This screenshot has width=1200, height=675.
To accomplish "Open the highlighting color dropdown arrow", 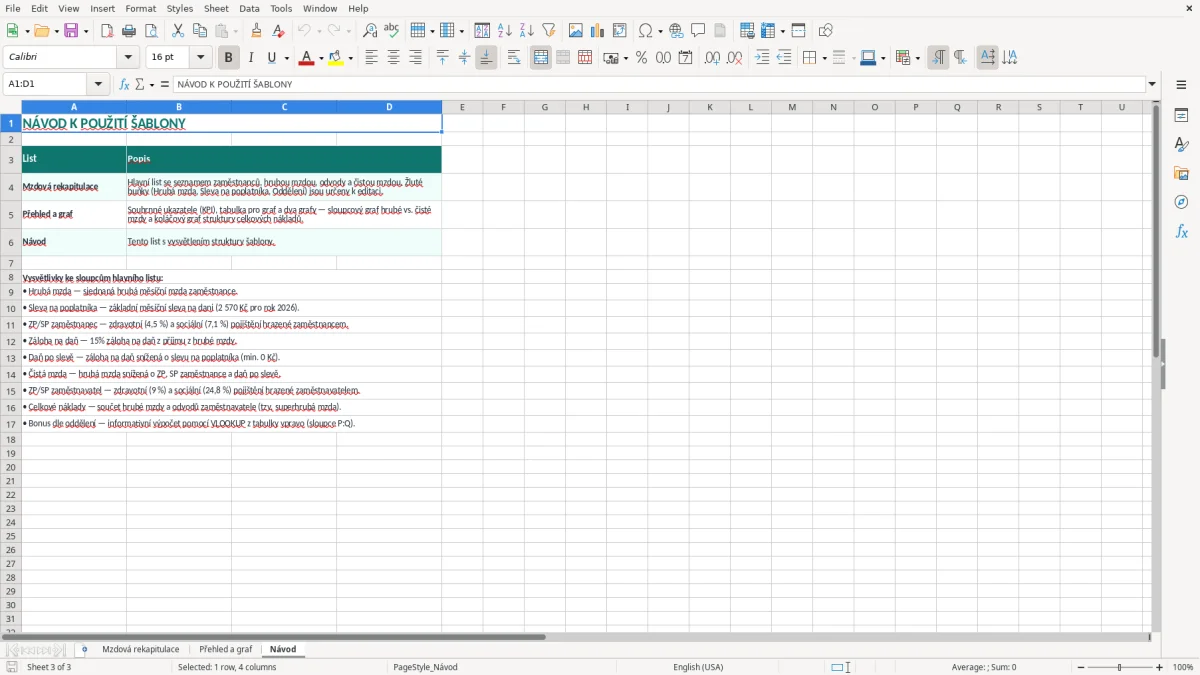I will pos(350,58).
